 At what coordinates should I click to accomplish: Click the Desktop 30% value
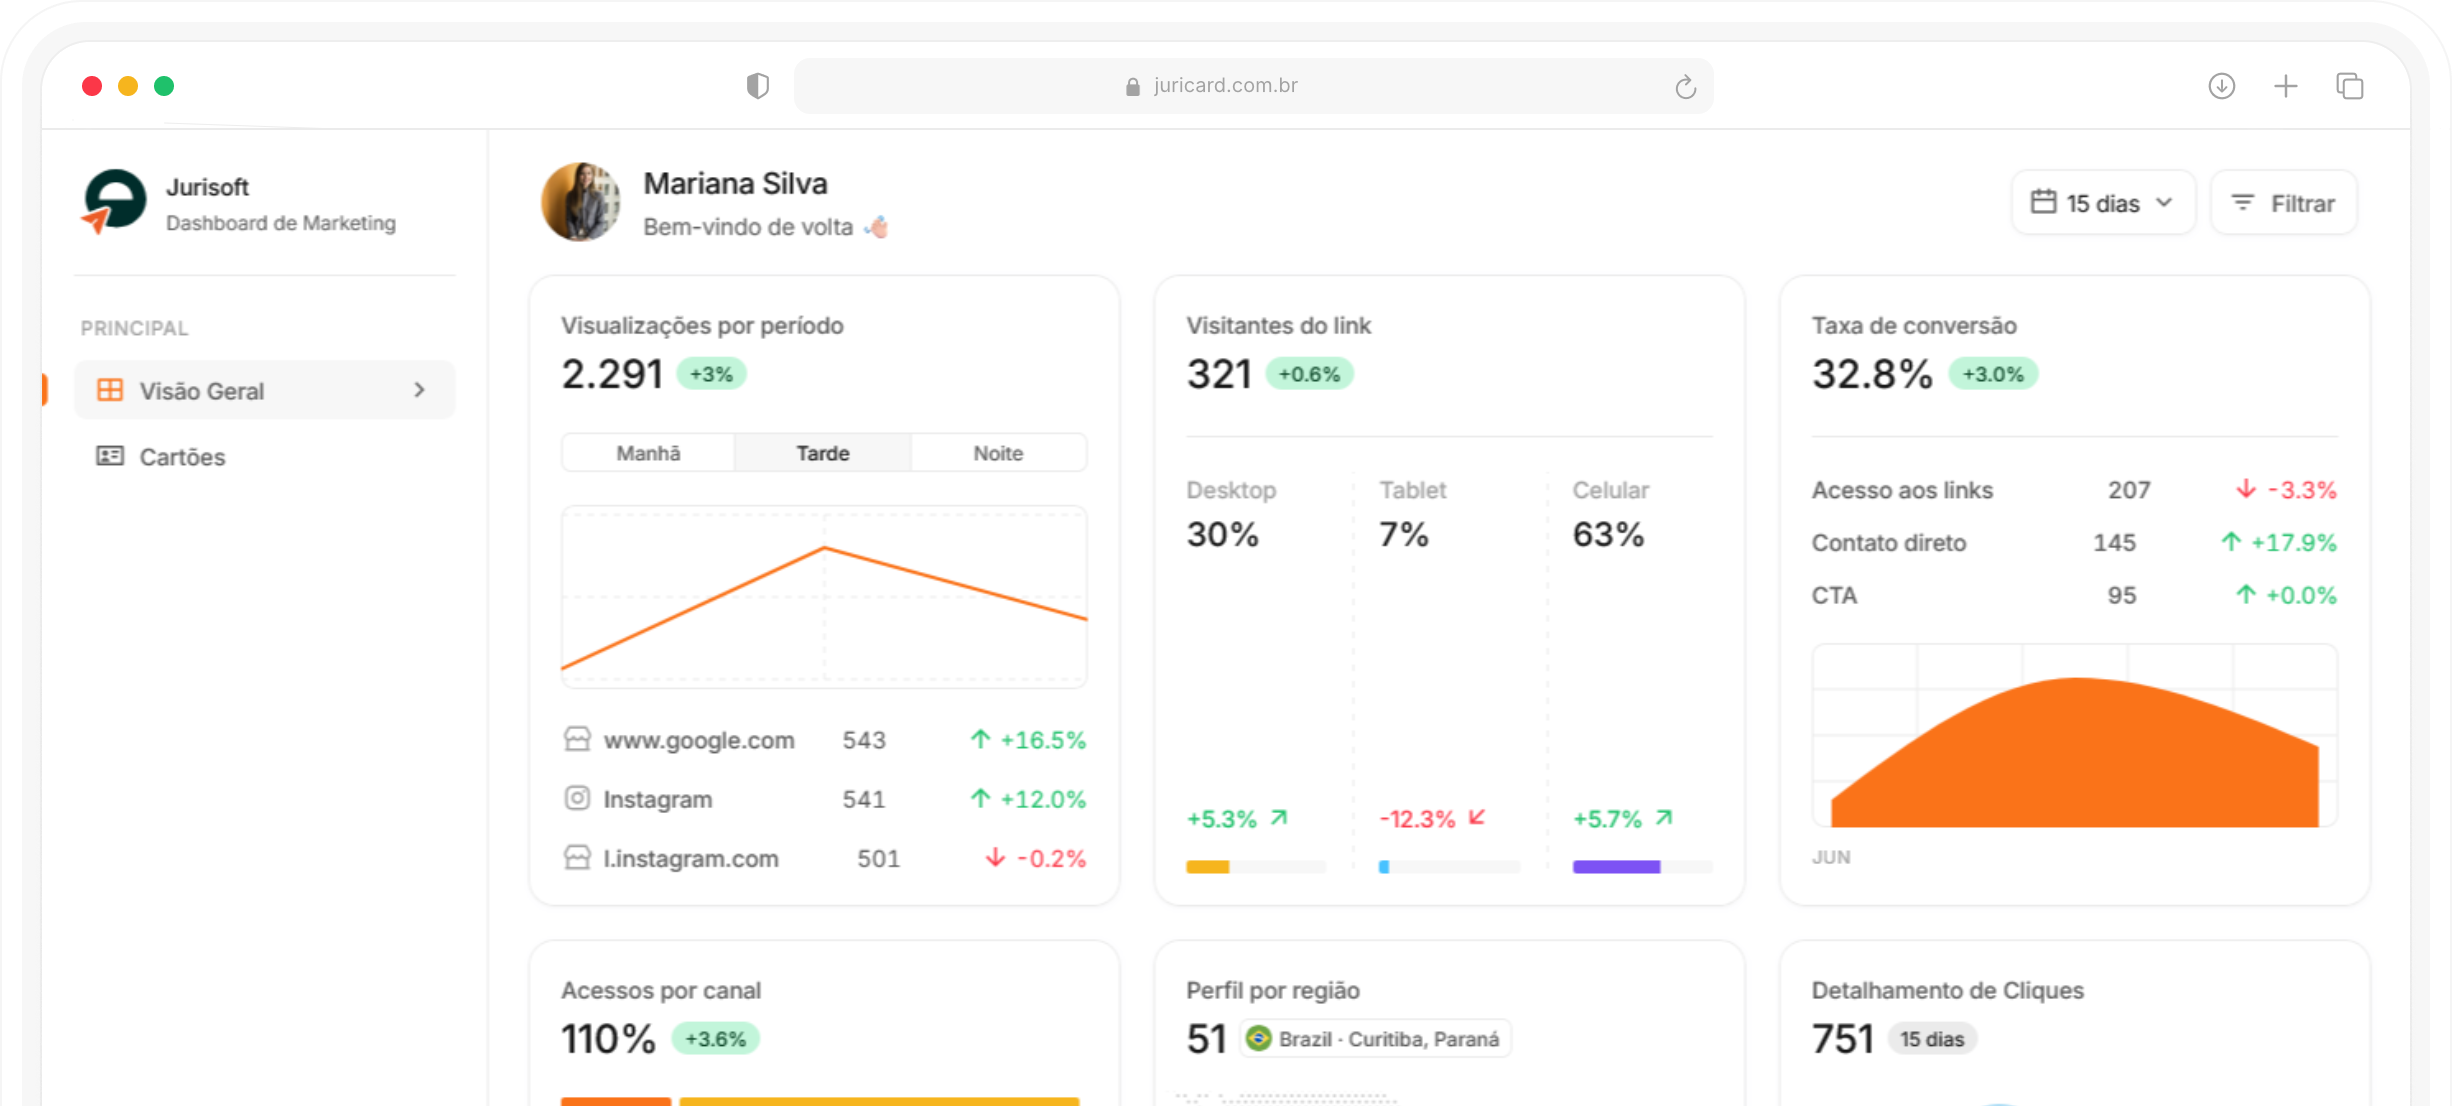(x=1222, y=534)
